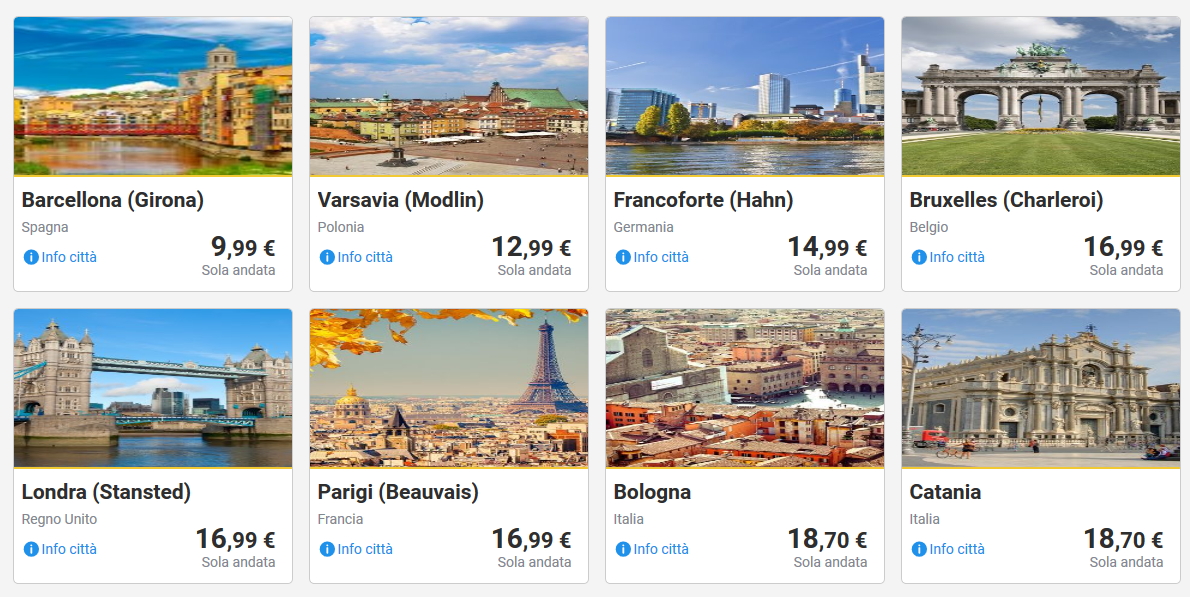This screenshot has width=1190, height=597.
Task: Click the info icon for Catania
Action: (919, 549)
